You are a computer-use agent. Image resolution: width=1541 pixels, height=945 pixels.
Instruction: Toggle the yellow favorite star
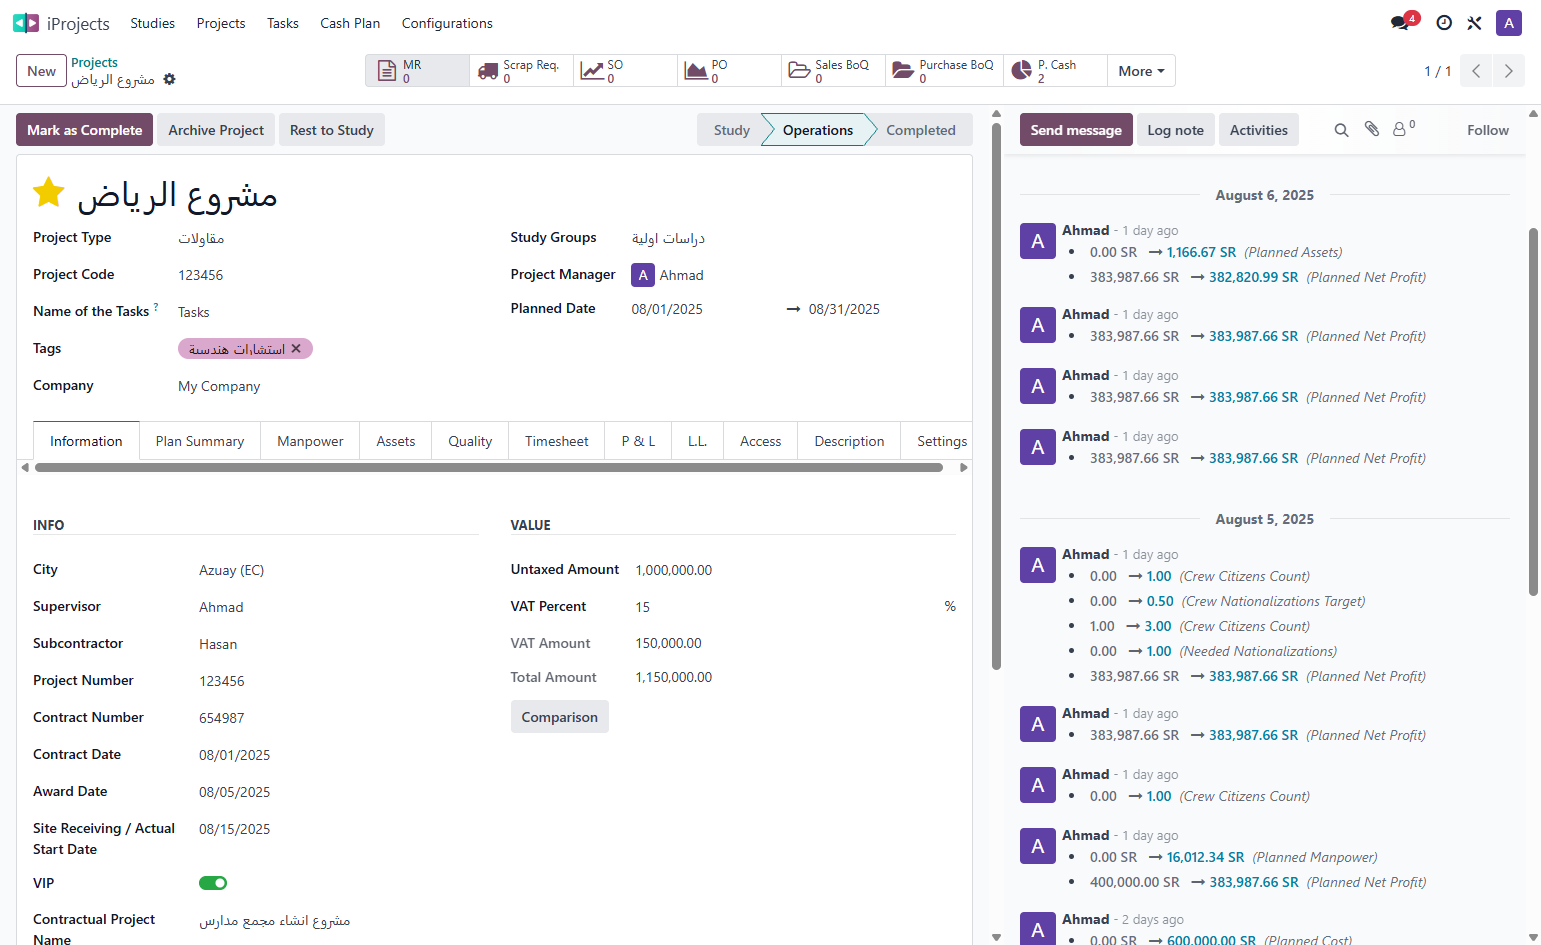[49, 192]
